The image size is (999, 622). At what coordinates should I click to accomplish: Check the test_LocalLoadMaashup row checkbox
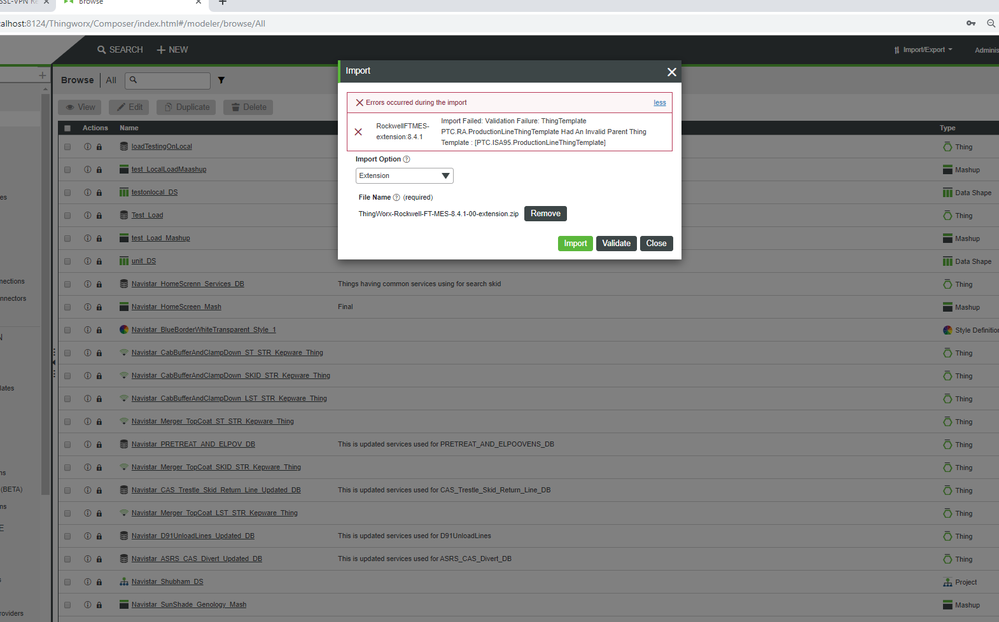pyautogui.click(x=68, y=170)
